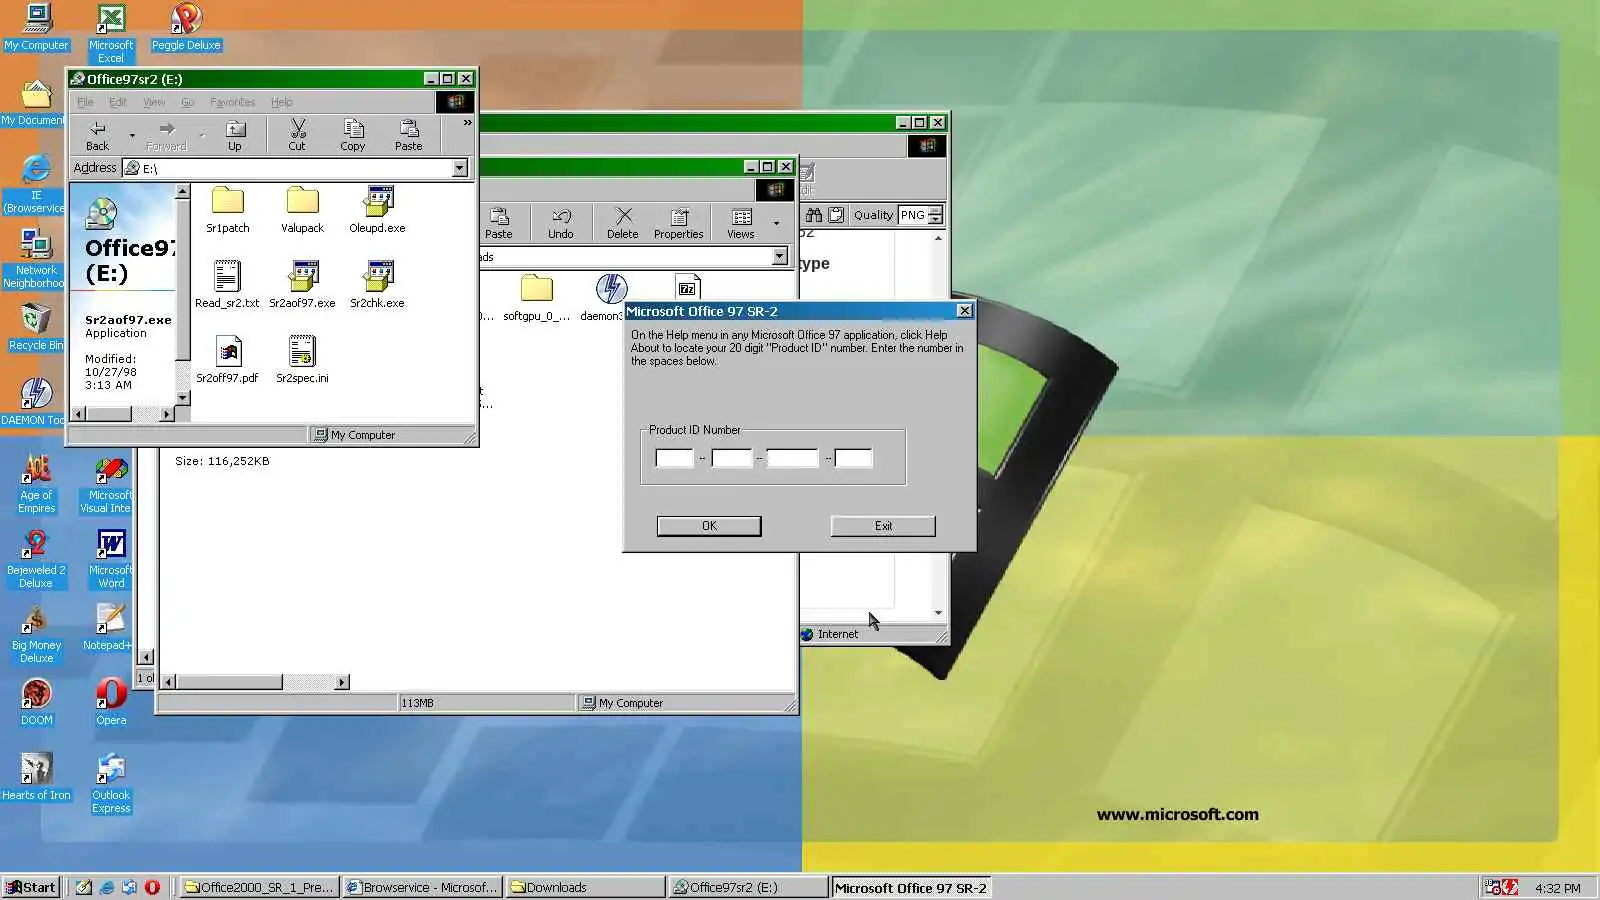
Task: Select the Opera desktop shortcut
Action: [x=111, y=702]
